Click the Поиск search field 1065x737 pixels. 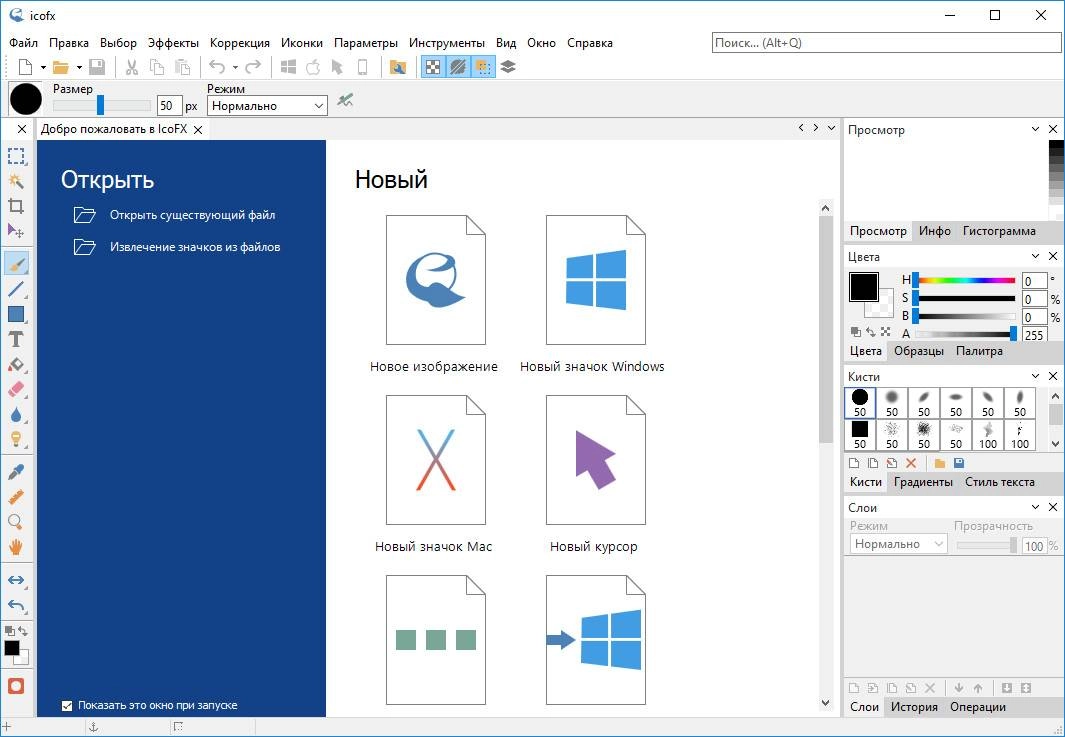coord(886,43)
